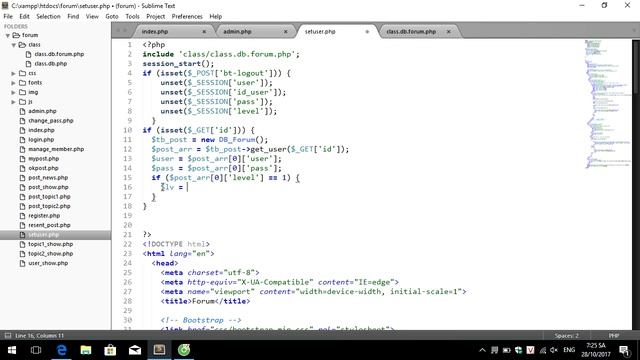640x360 pixels.
Task: Click the fonts folder icon
Action: [x=22, y=83]
